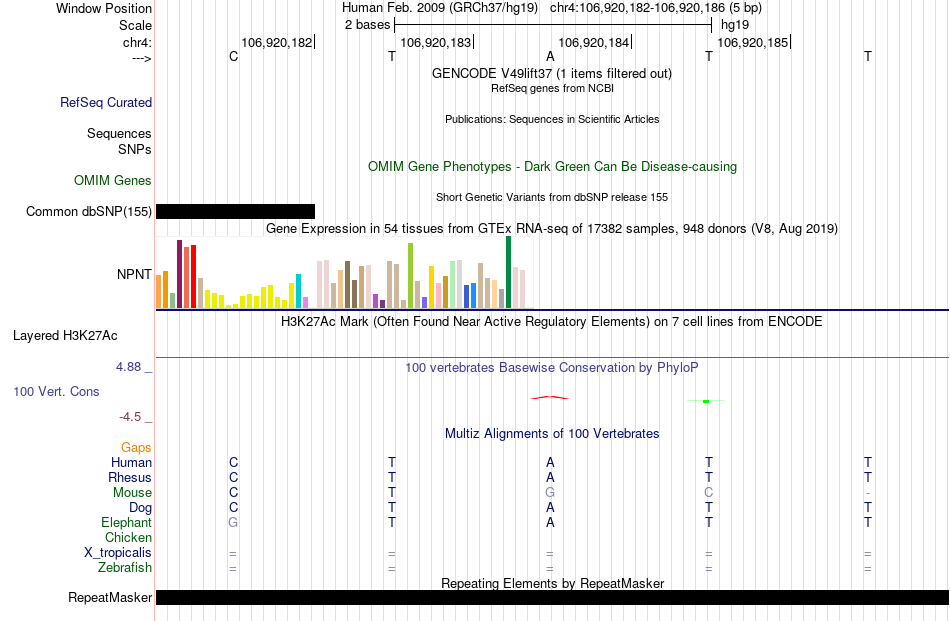
Task: Click the Window Position label
Action: click(104, 8)
